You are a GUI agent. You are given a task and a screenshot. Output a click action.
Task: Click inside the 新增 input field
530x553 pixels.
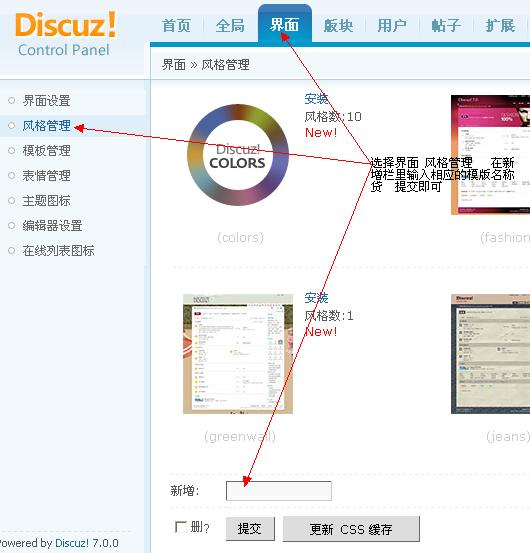(x=279, y=491)
